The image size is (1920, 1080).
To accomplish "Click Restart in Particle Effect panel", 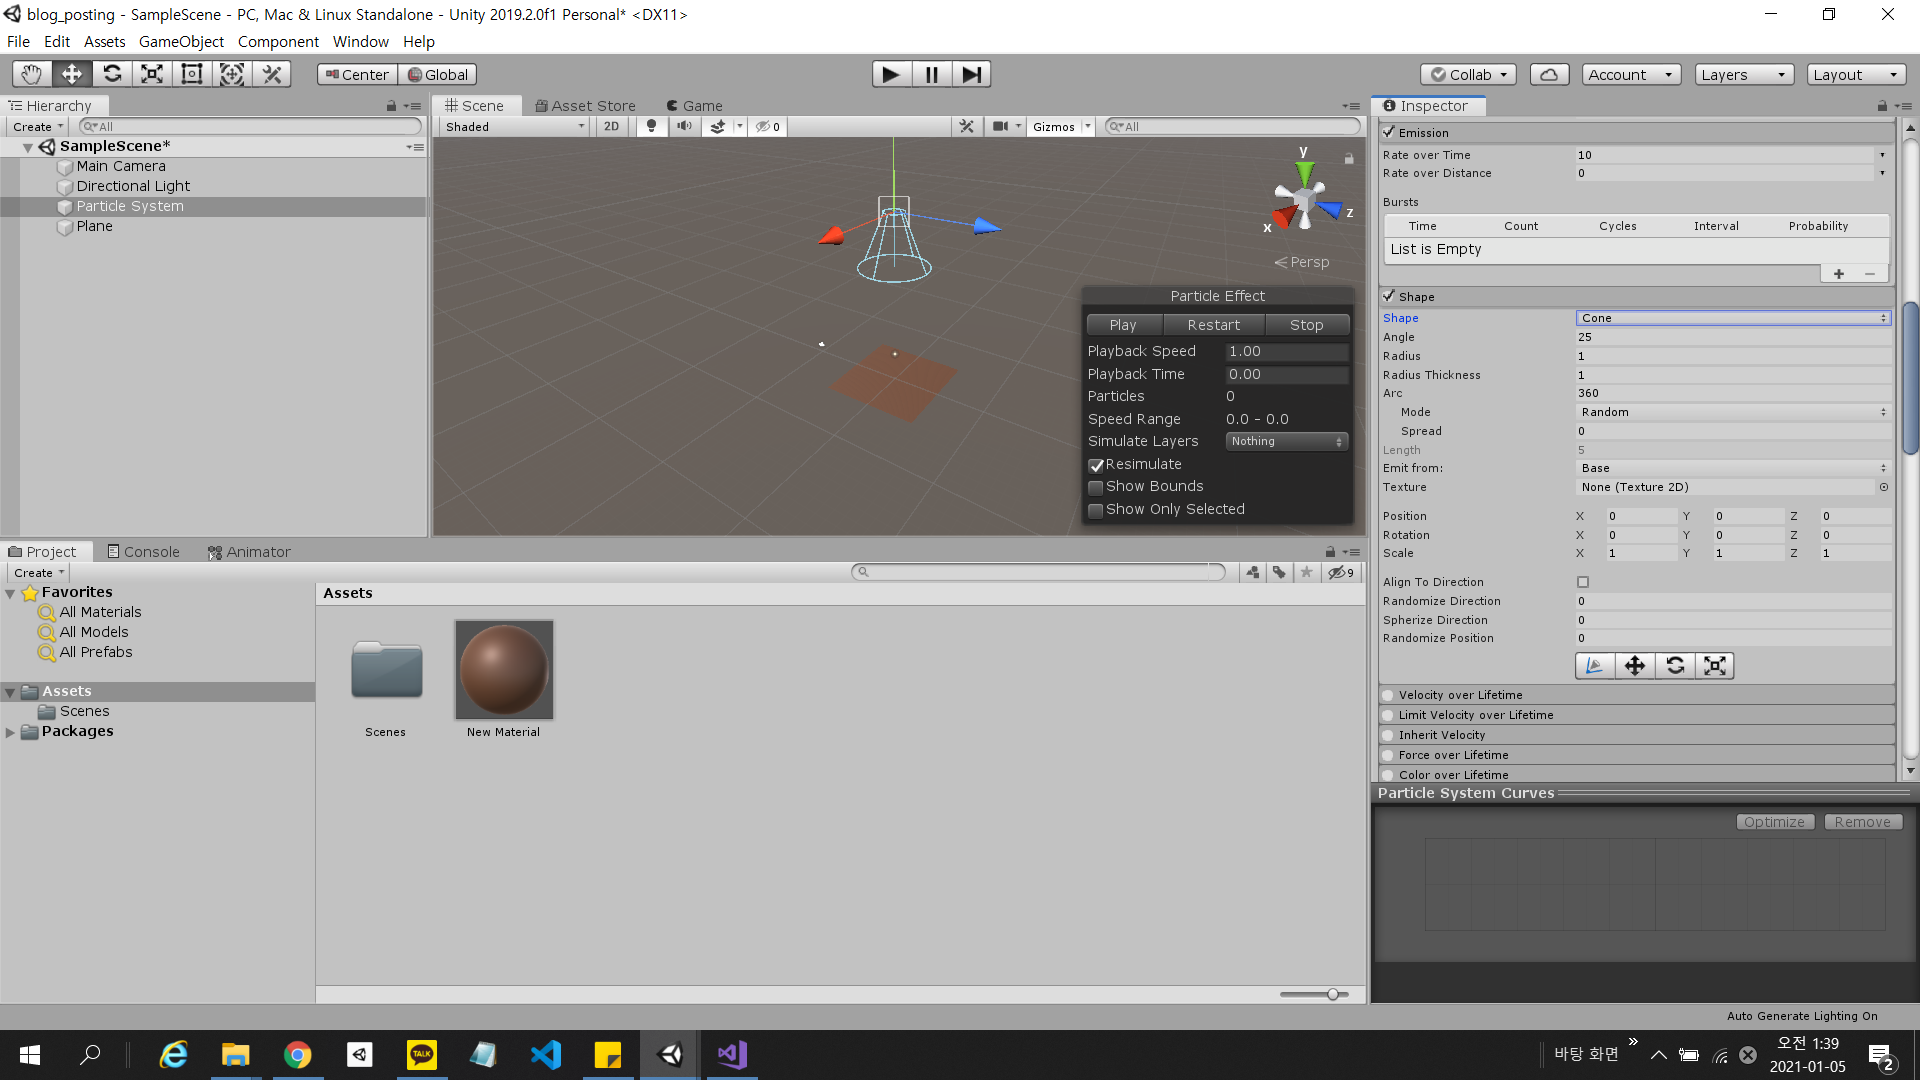I will 1213,325.
